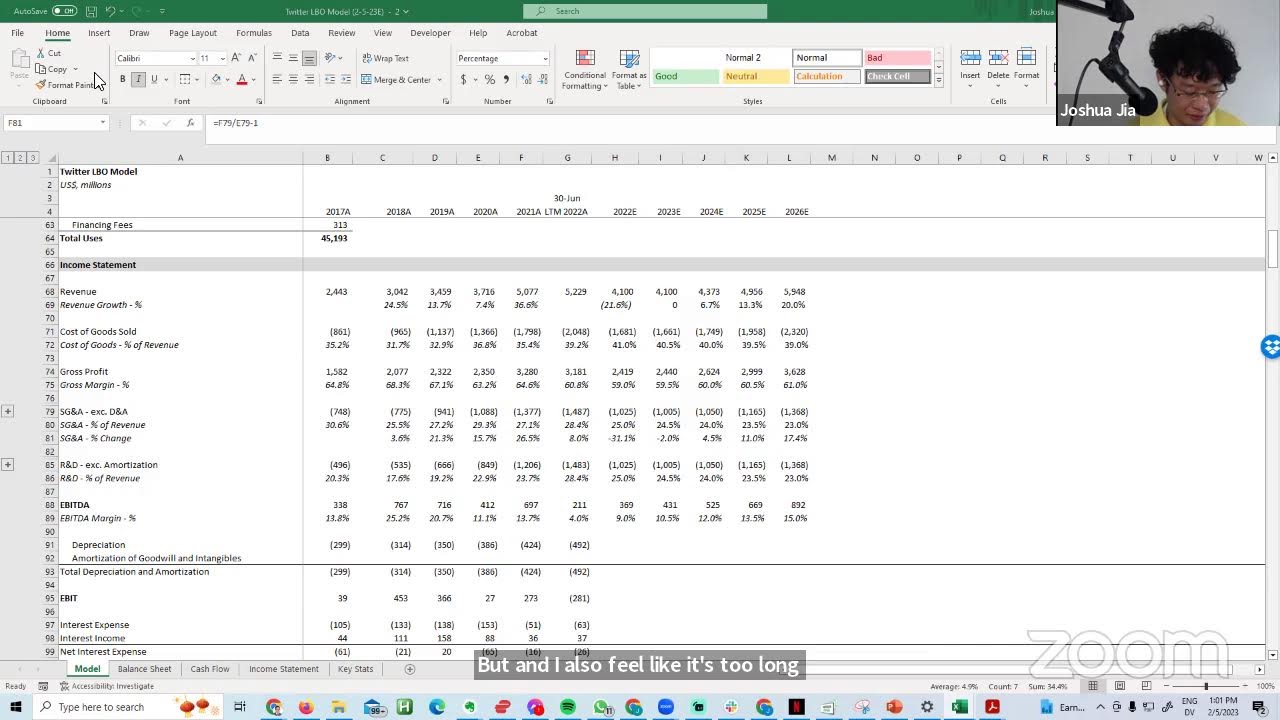
Task: Apply the Good cell style
Action: tap(686, 76)
